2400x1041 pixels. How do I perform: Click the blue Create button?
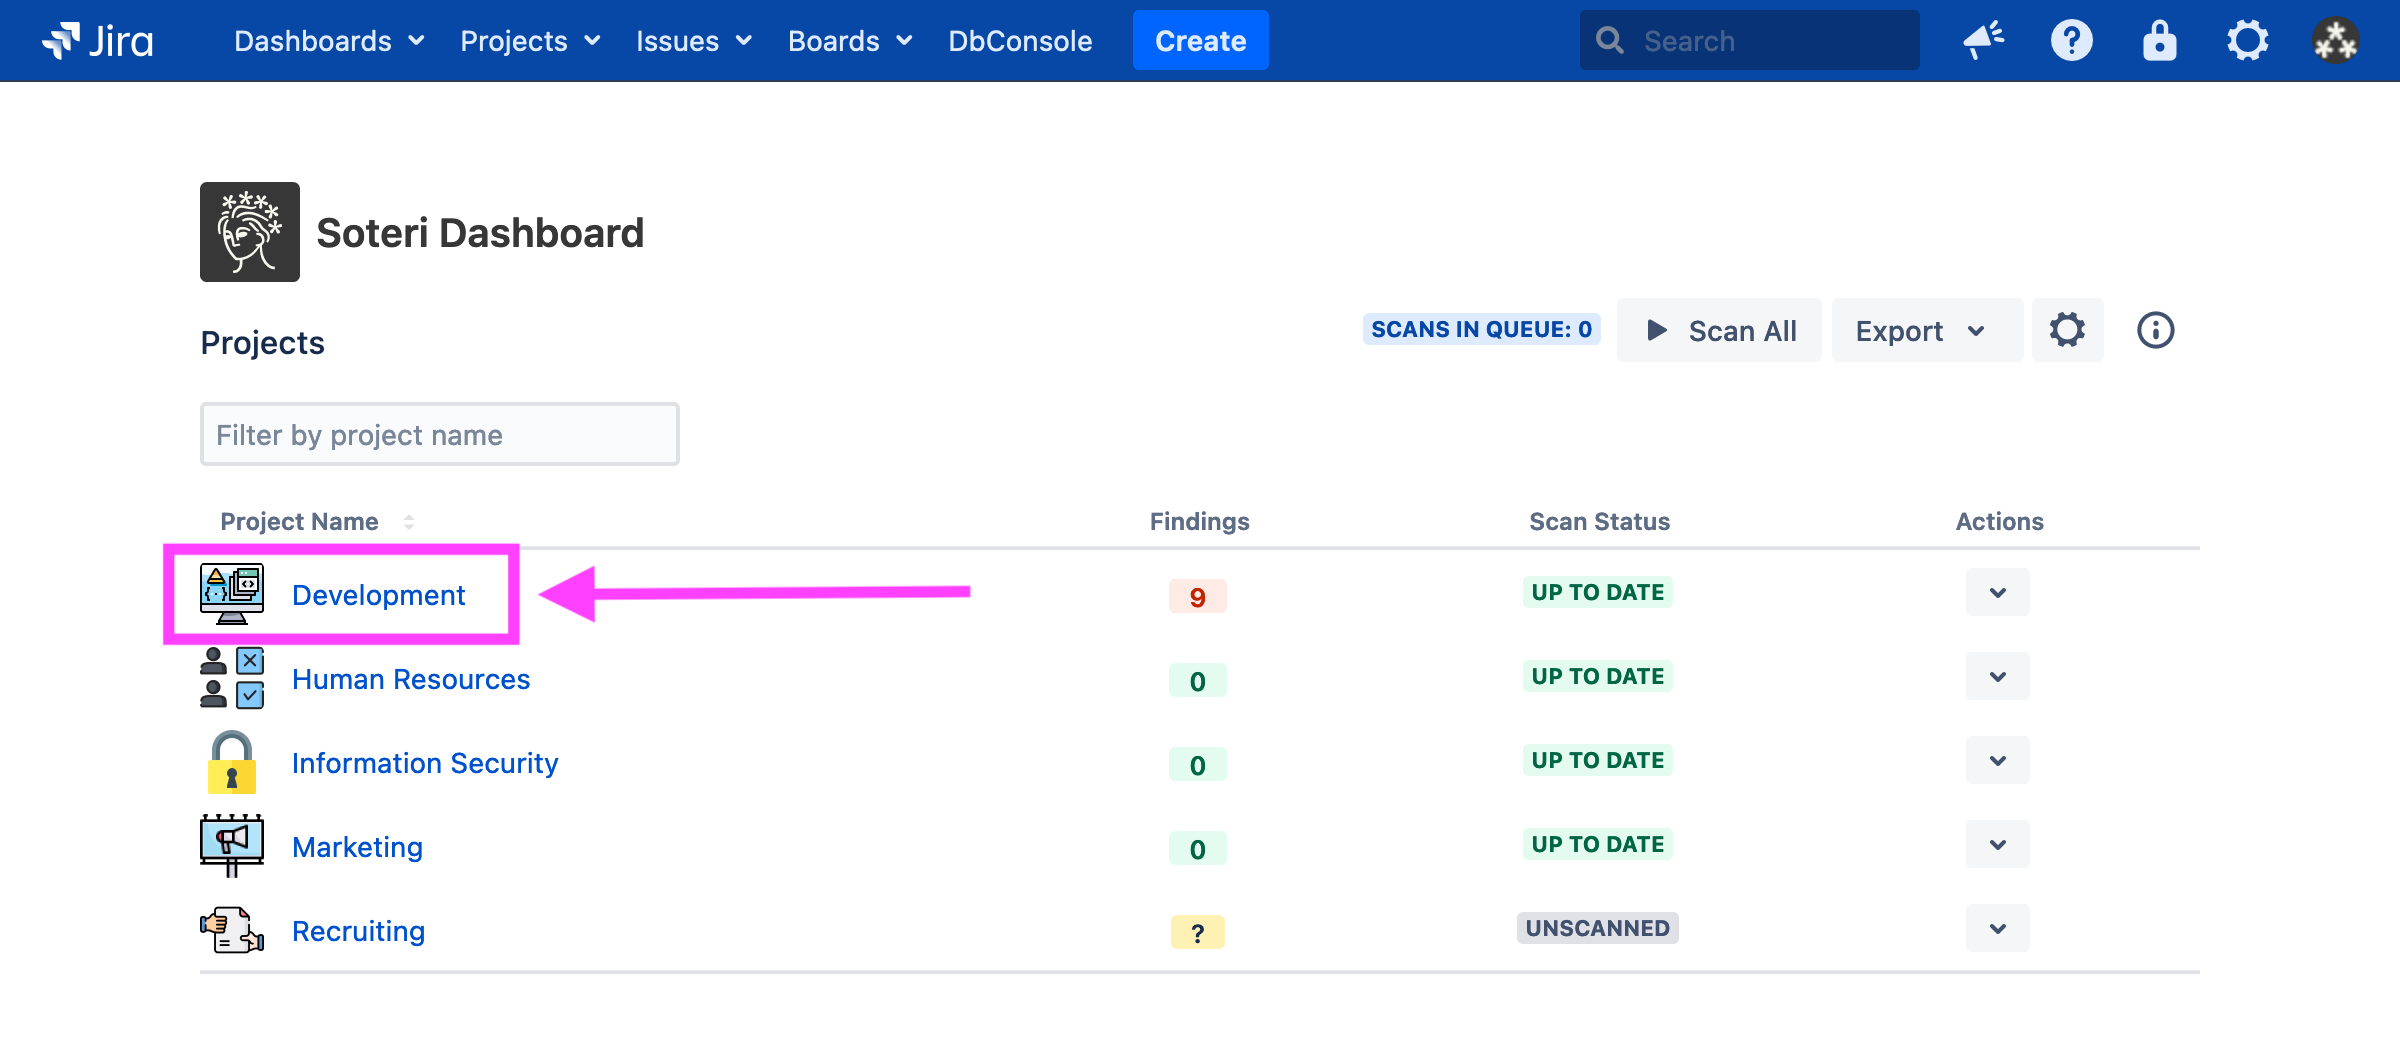point(1200,41)
